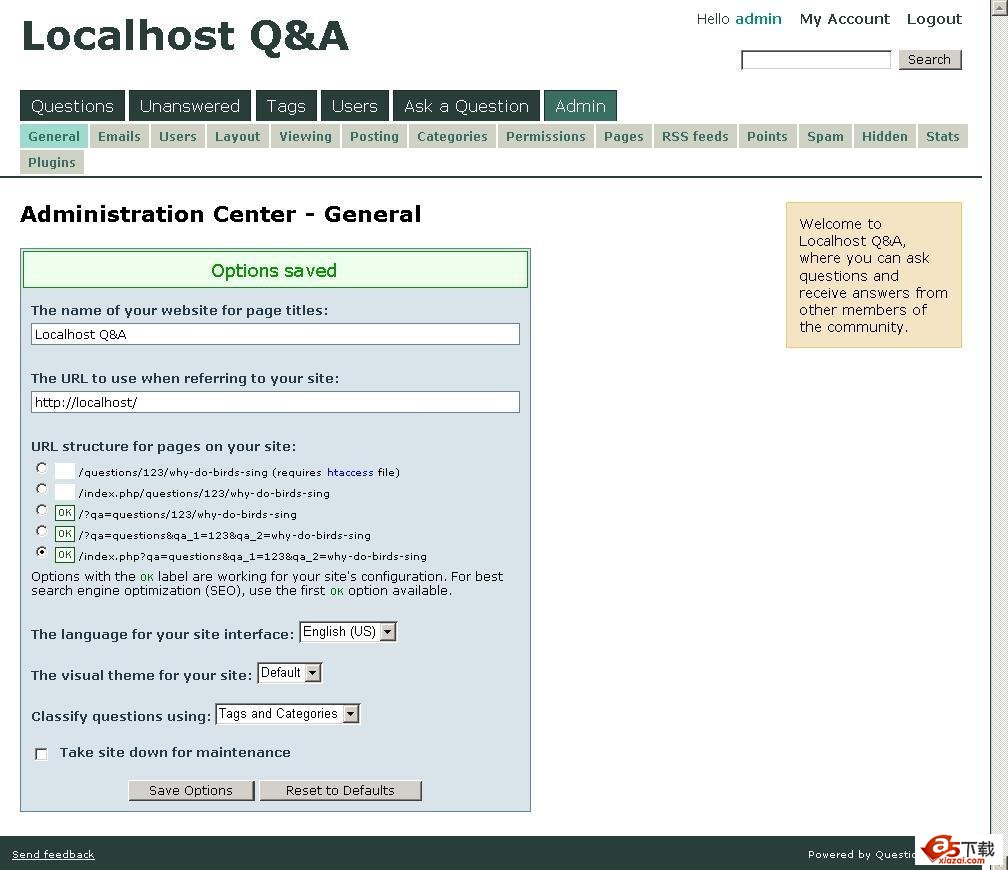The width and height of the screenshot is (1008, 870).
Task: Click the Save Options button
Action: (191, 790)
